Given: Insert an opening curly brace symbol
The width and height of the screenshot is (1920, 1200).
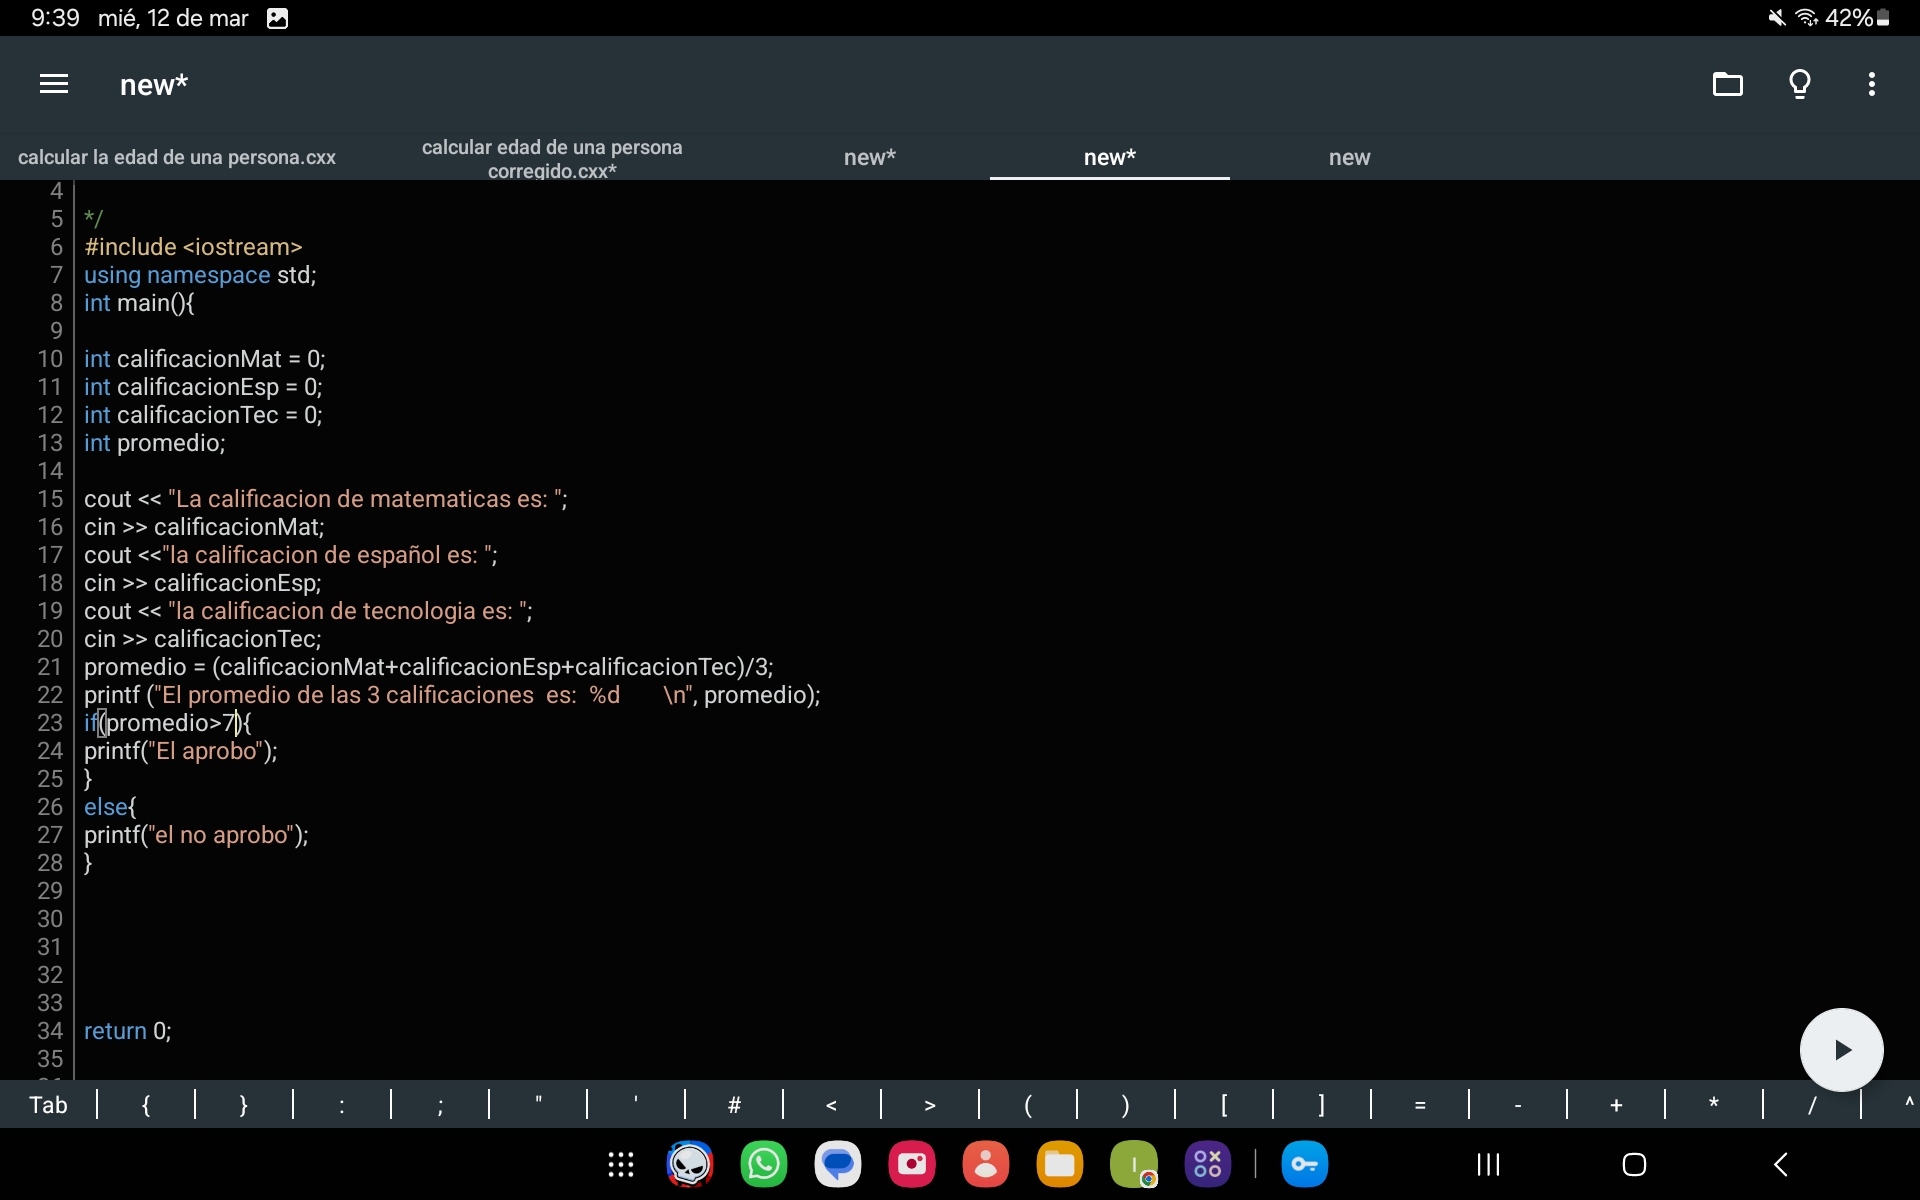Looking at the screenshot, I should pos(146,1105).
